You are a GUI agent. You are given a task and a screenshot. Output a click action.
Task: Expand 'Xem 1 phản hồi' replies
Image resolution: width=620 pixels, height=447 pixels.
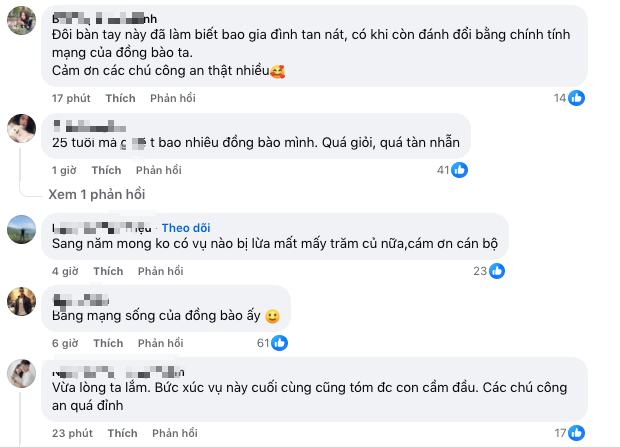click(x=96, y=194)
